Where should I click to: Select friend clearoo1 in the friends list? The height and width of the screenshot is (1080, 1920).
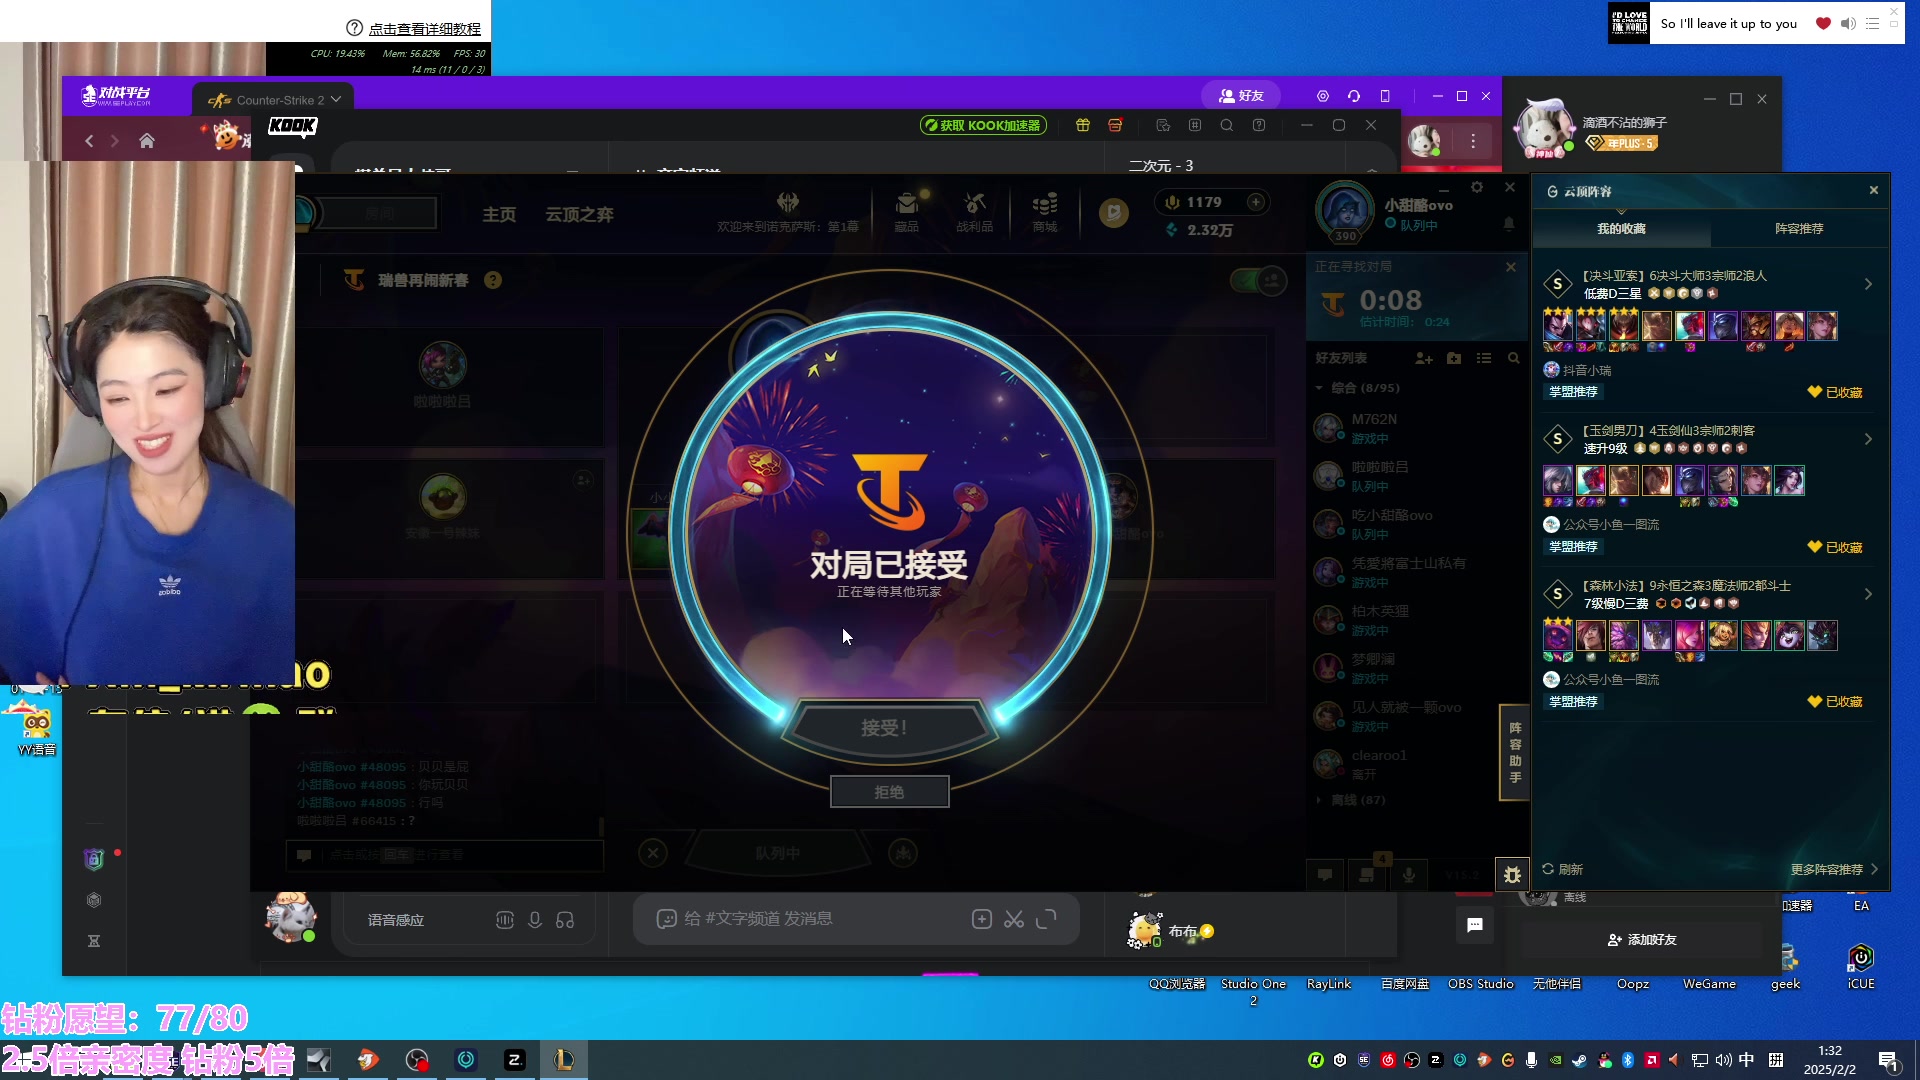[1415, 764]
